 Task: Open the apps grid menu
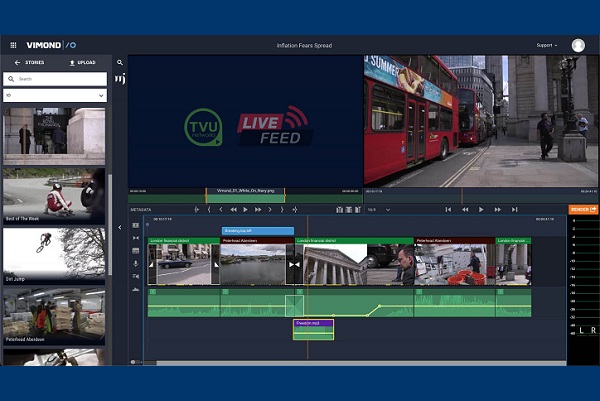coord(13,45)
